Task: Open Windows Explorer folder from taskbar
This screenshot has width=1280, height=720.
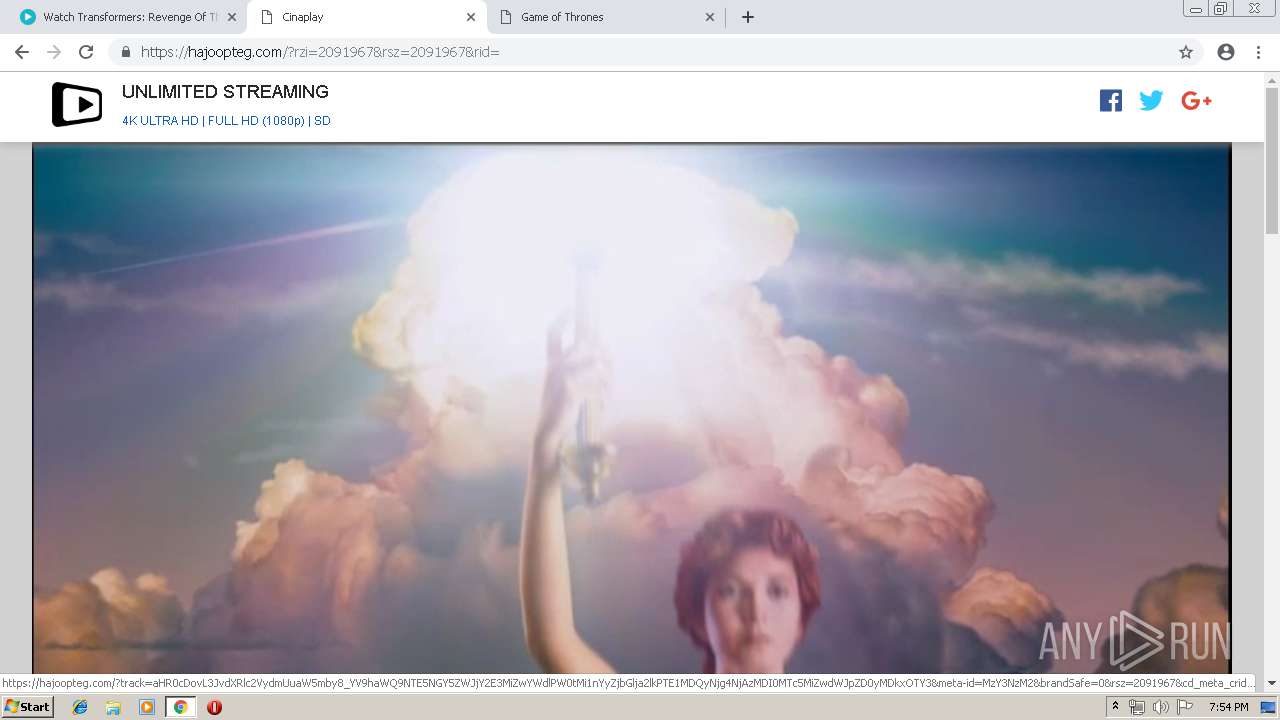Action: [113, 707]
